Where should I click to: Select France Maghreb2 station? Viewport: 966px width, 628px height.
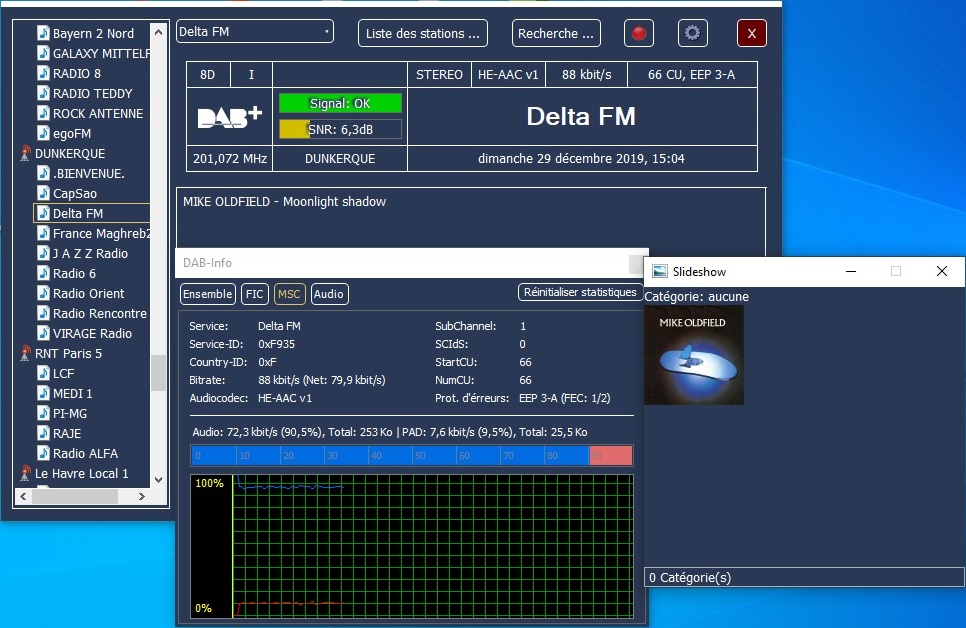point(101,234)
